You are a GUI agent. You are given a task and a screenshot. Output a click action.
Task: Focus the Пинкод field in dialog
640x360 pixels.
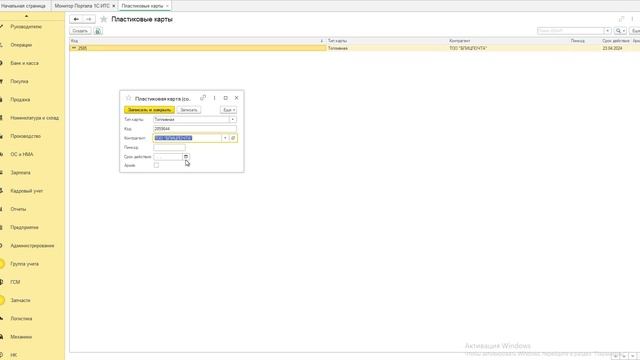tap(169, 147)
